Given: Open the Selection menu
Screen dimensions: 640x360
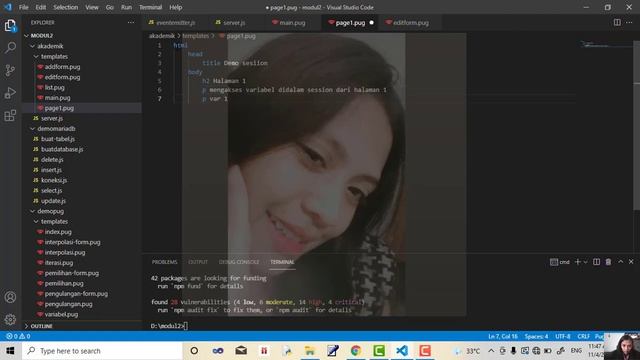Looking at the screenshot, I should [65, 7].
